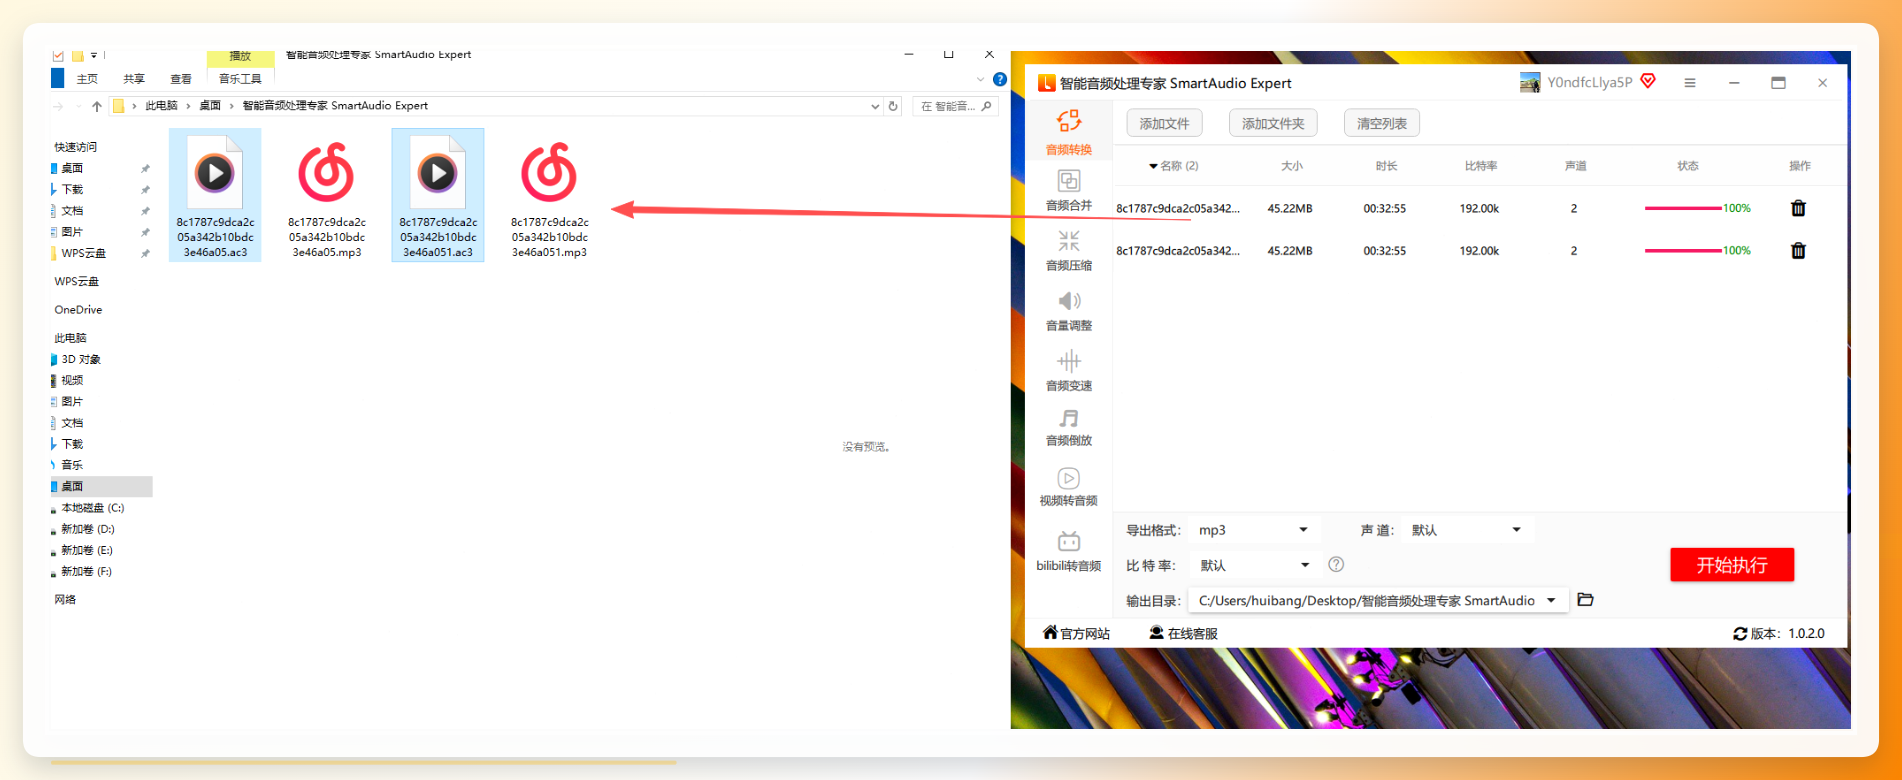
Task: Select the bilibili转音频 tool
Action: pos(1068,551)
